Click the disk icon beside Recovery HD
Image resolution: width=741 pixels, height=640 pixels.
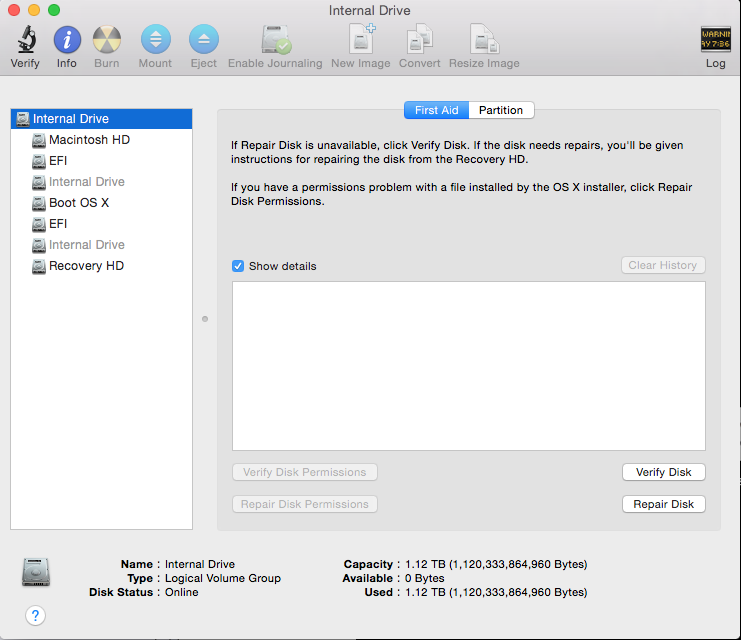point(39,266)
